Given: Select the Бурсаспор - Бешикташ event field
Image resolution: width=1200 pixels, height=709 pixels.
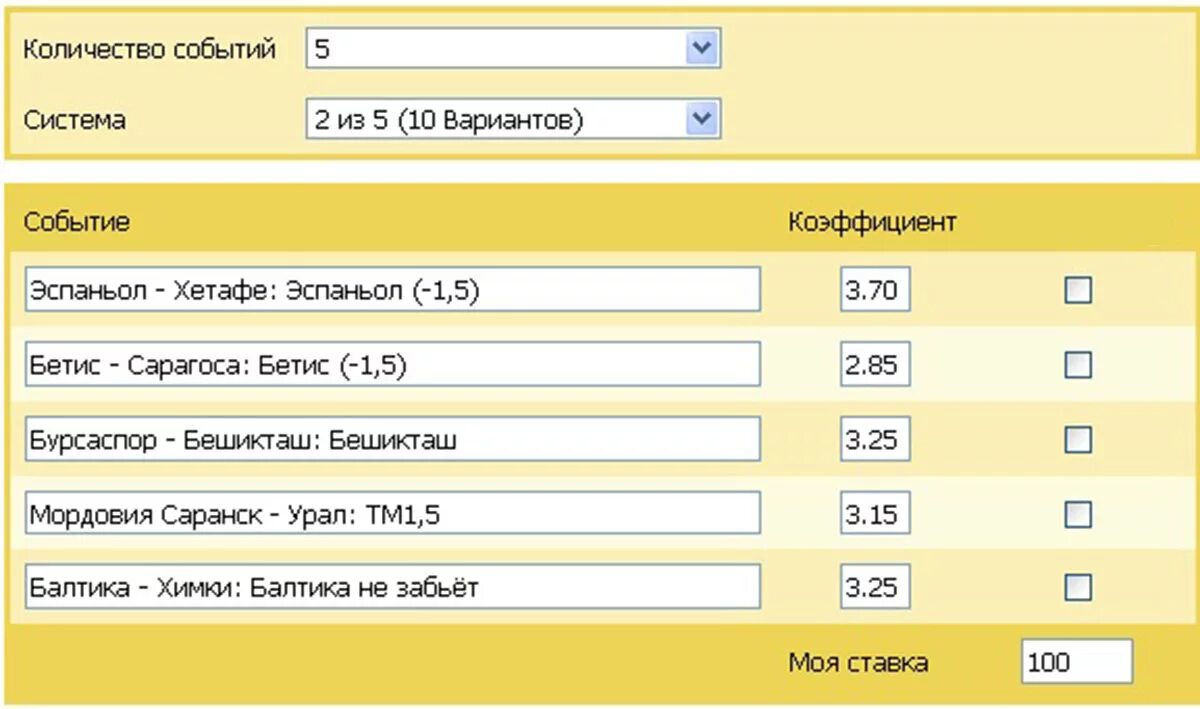Looking at the screenshot, I should coord(392,439).
